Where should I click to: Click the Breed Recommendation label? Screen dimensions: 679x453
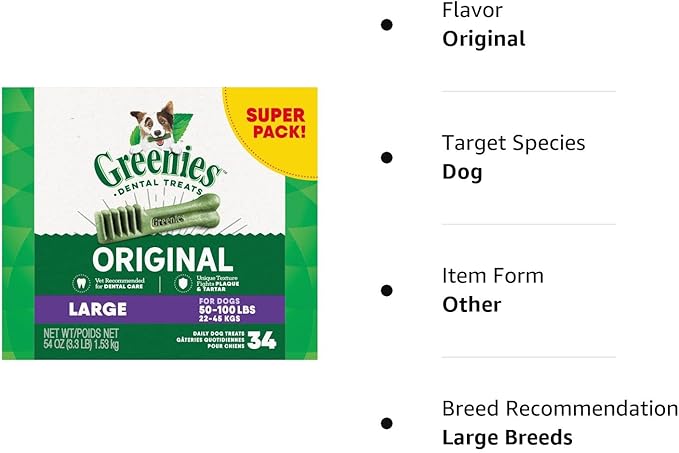(x=560, y=408)
